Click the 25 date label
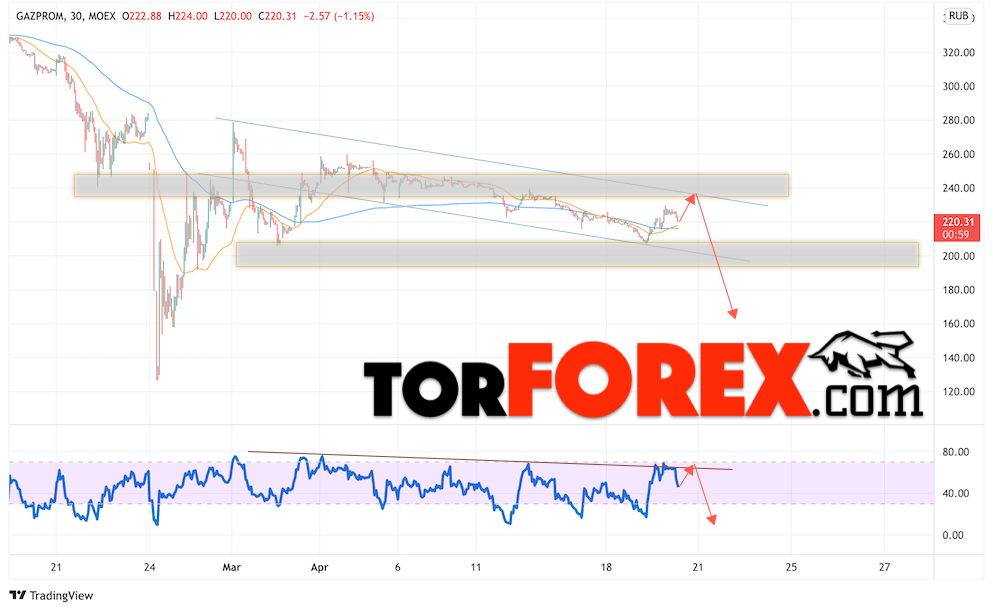The height and width of the screenshot is (611, 993). pos(791,567)
